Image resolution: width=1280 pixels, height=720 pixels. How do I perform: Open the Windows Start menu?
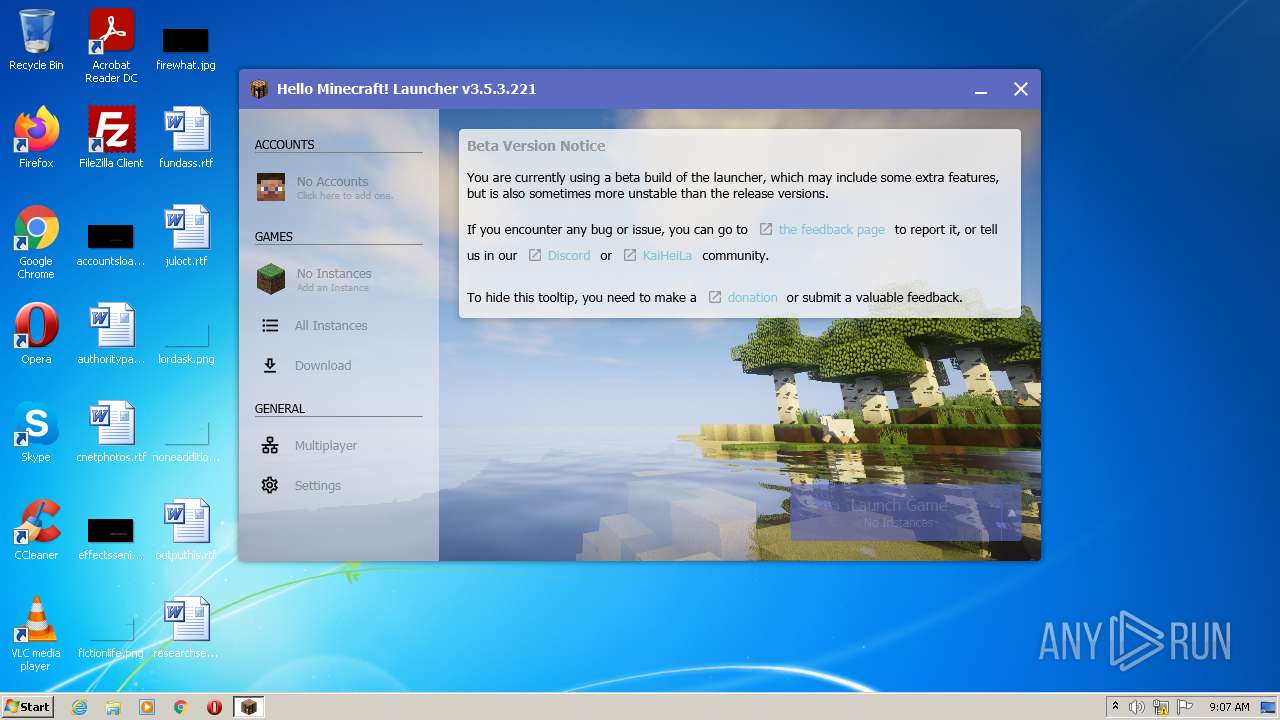click(28, 707)
